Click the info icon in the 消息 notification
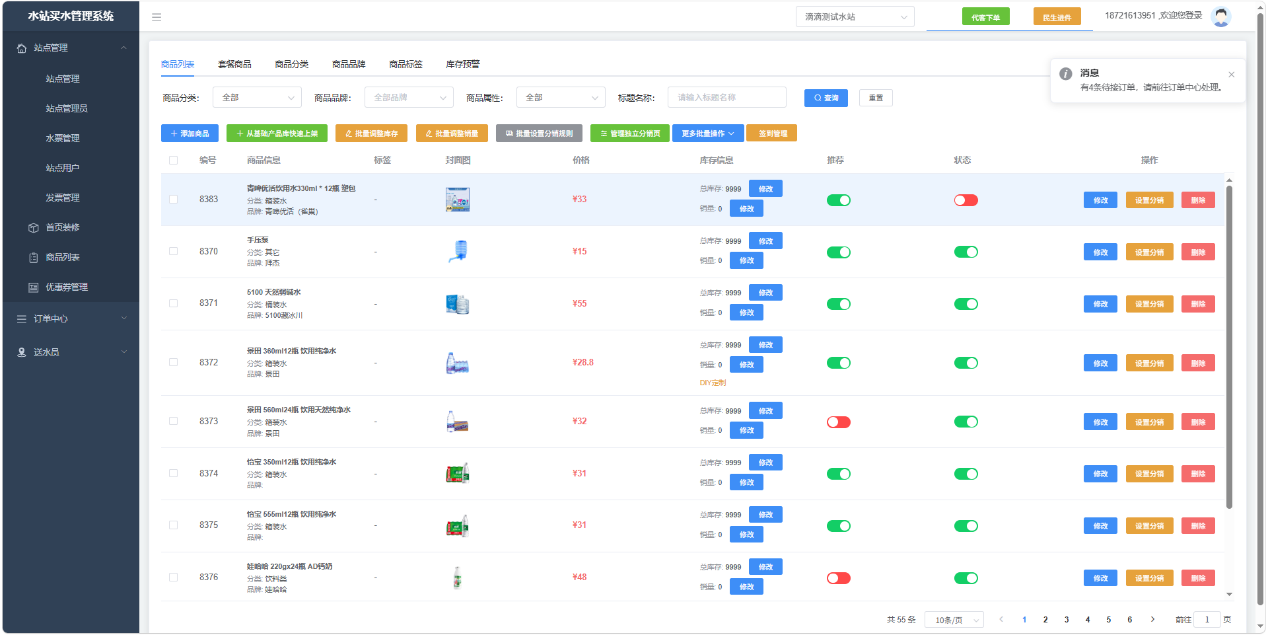 pyautogui.click(x=1066, y=74)
